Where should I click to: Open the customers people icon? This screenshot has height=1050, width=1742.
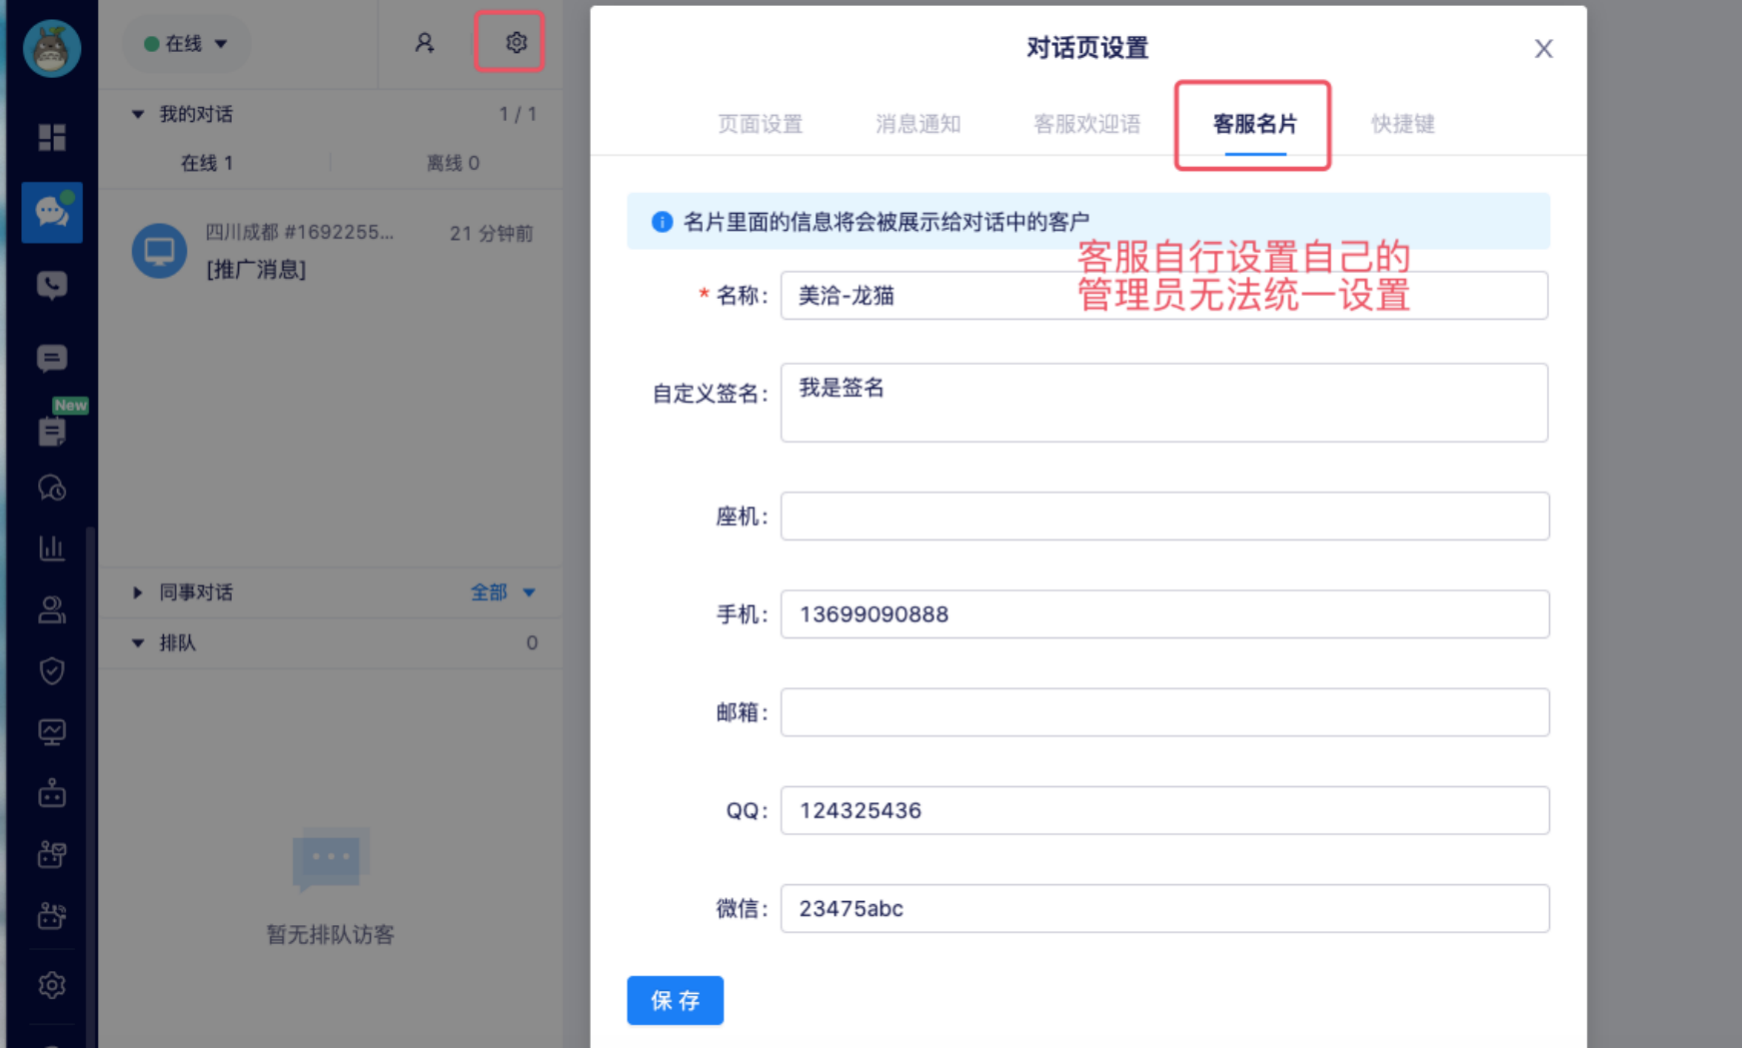(x=52, y=609)
